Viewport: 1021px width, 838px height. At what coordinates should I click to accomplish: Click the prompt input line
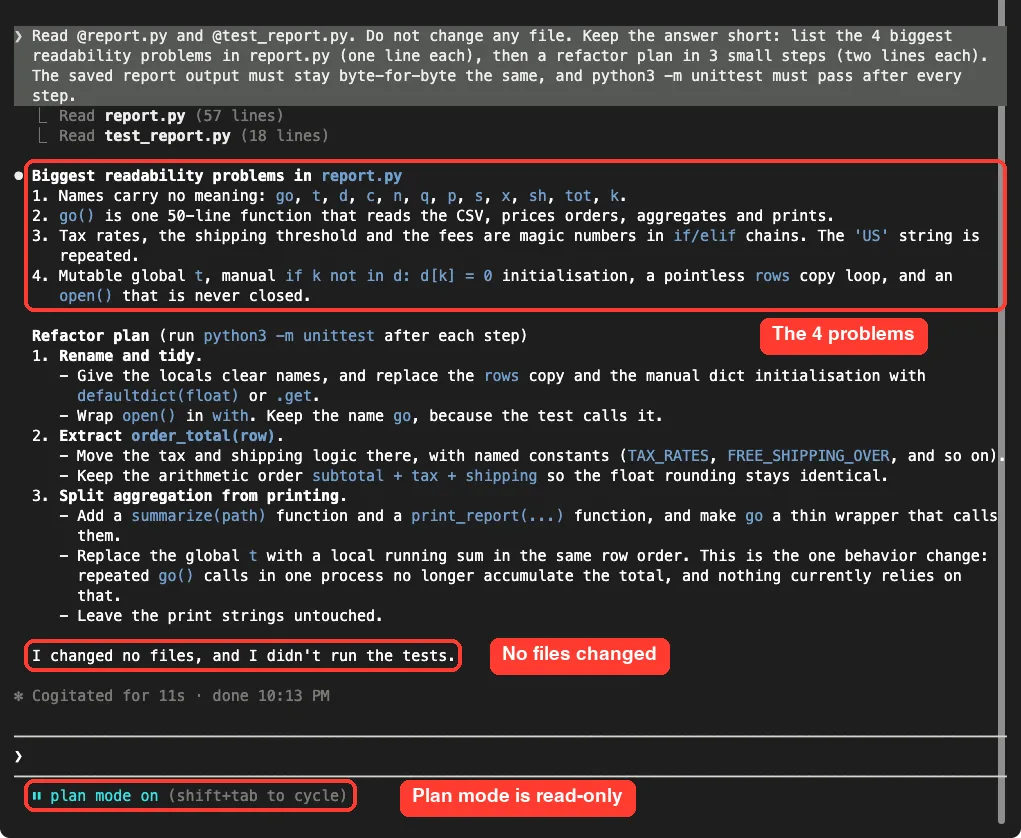[510, 756]
